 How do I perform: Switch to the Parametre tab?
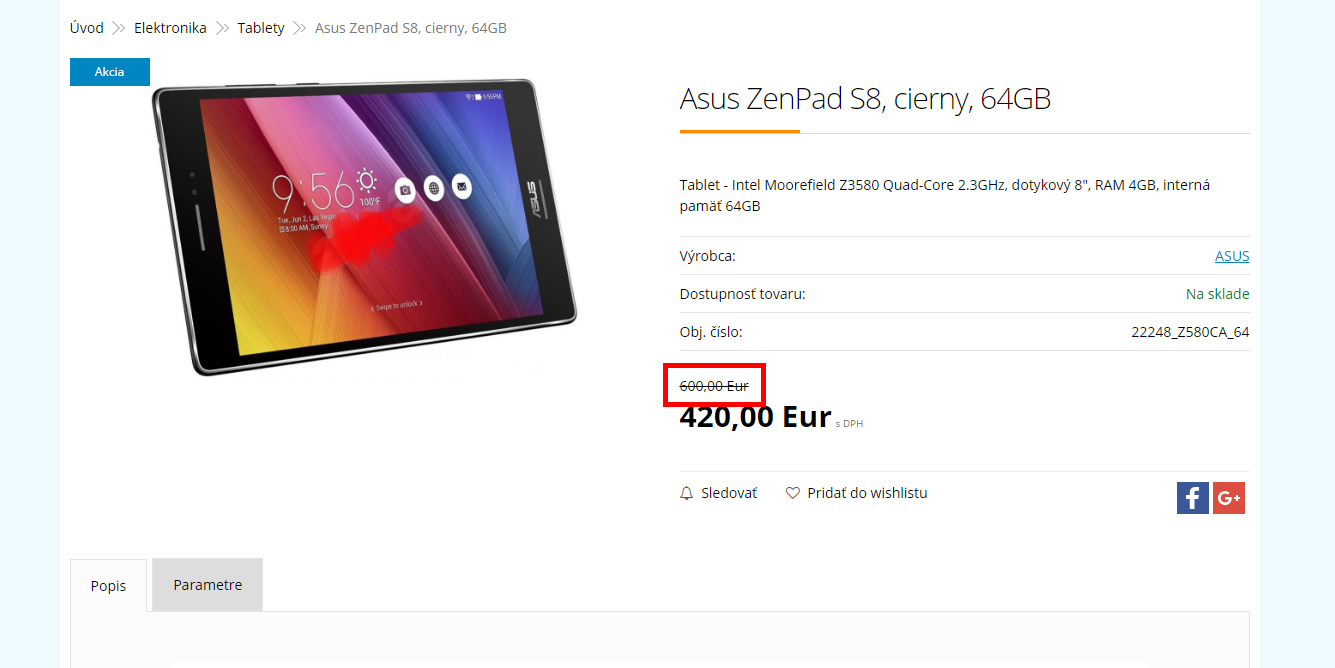tap(207, 585)
